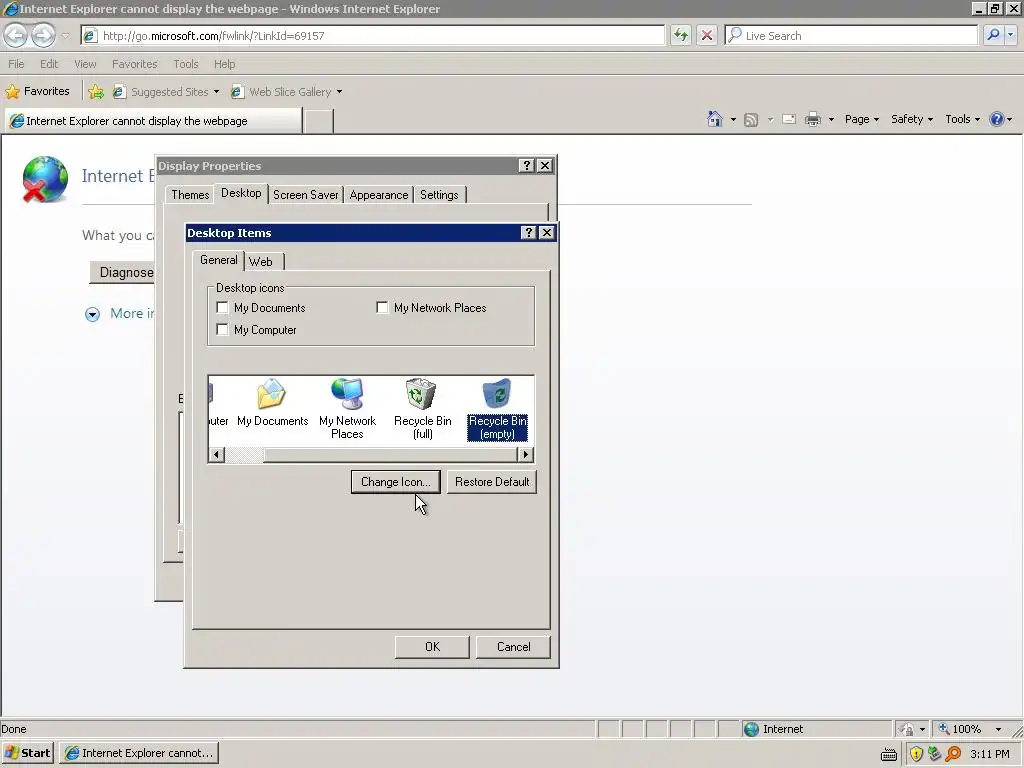Open the Tools command bar dropdown
1024x768 pixels.
click(x=962, y=119)
